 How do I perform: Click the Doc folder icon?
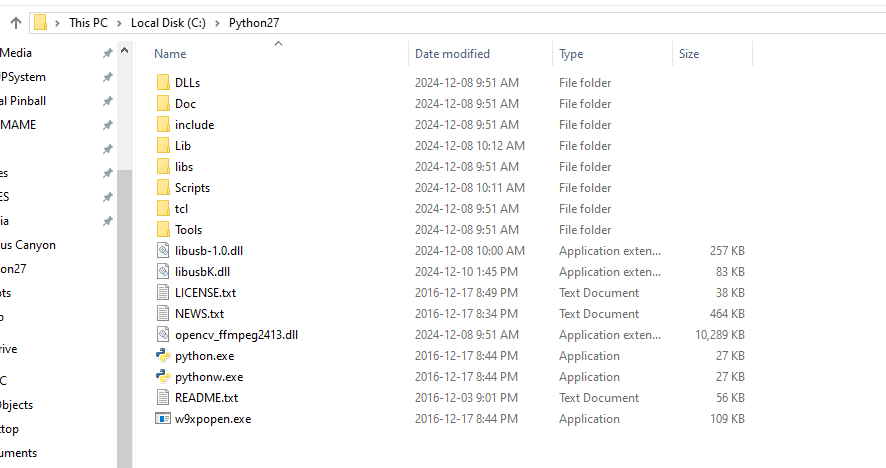(x=163, y=103)
